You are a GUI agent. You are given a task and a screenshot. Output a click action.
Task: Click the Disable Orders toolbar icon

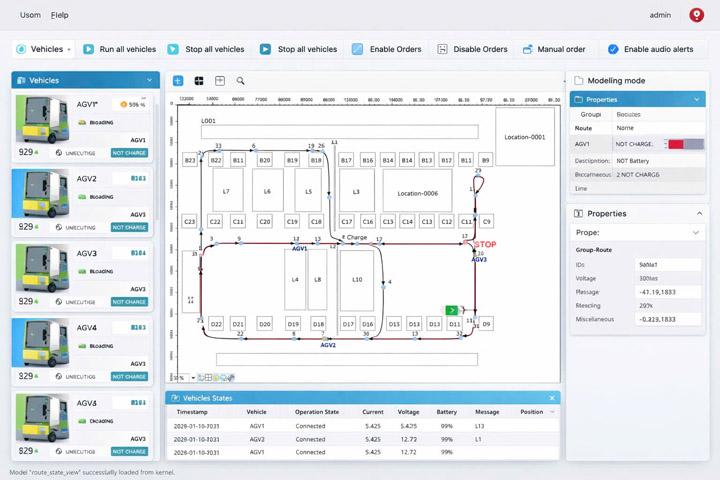pyautogui.click(x=442, y=49)
